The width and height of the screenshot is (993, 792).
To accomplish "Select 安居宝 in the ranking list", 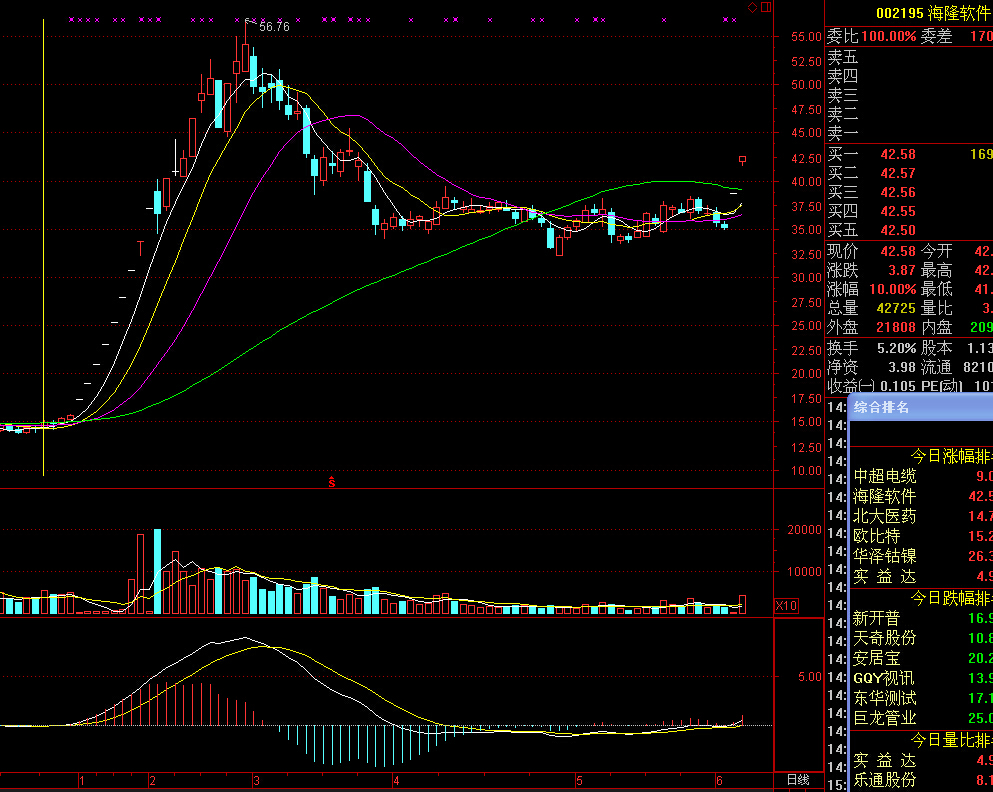I will pos(876,658).
